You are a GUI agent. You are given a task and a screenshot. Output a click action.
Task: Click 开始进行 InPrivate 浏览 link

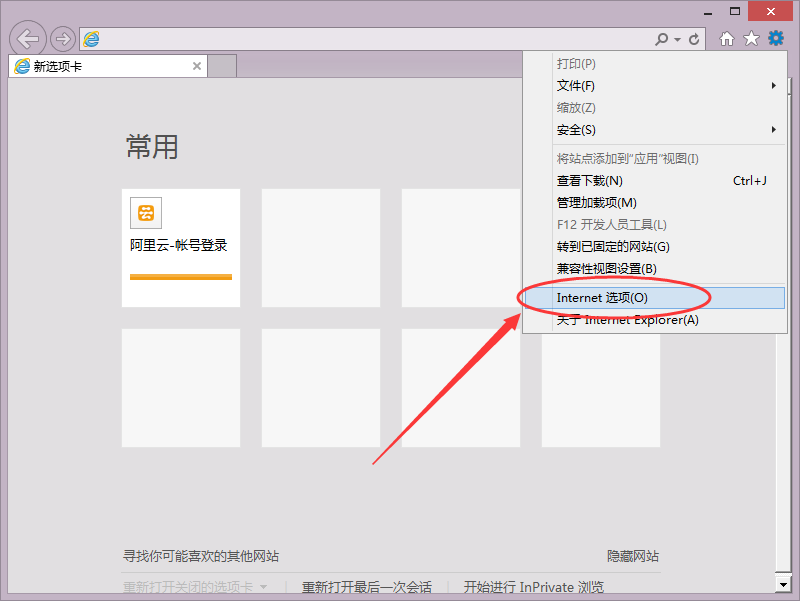[x=534, y=587]
